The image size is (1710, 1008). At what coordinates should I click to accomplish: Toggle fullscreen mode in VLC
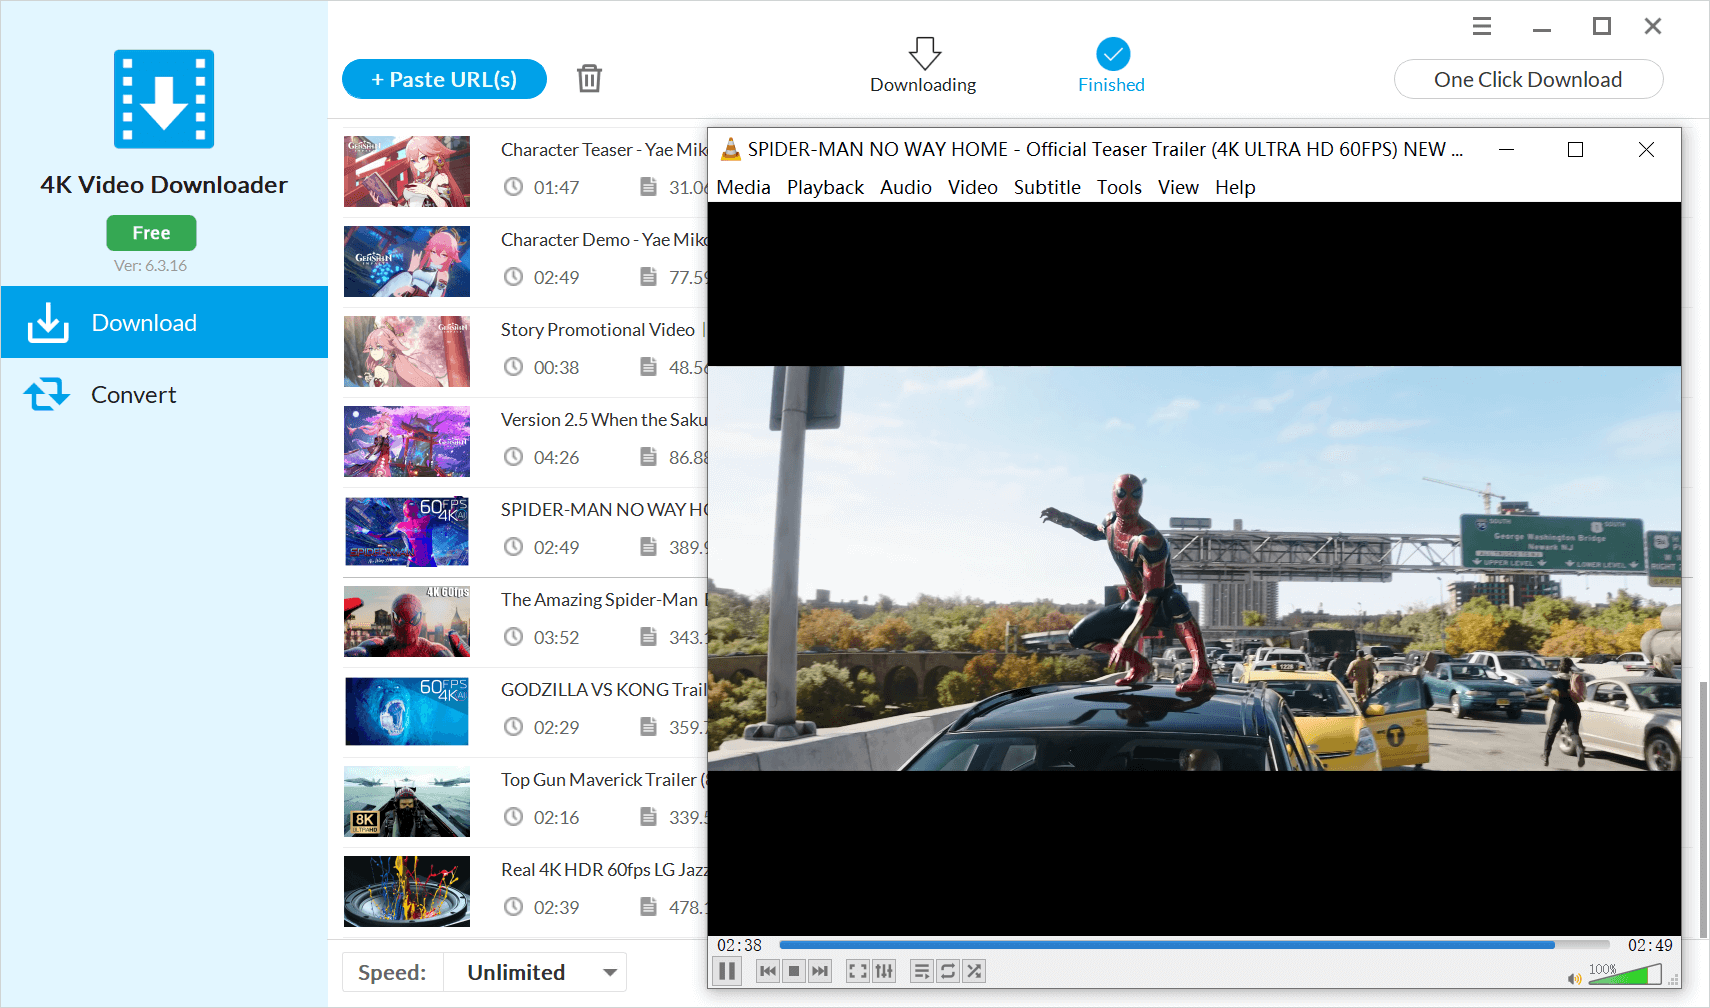858,971
